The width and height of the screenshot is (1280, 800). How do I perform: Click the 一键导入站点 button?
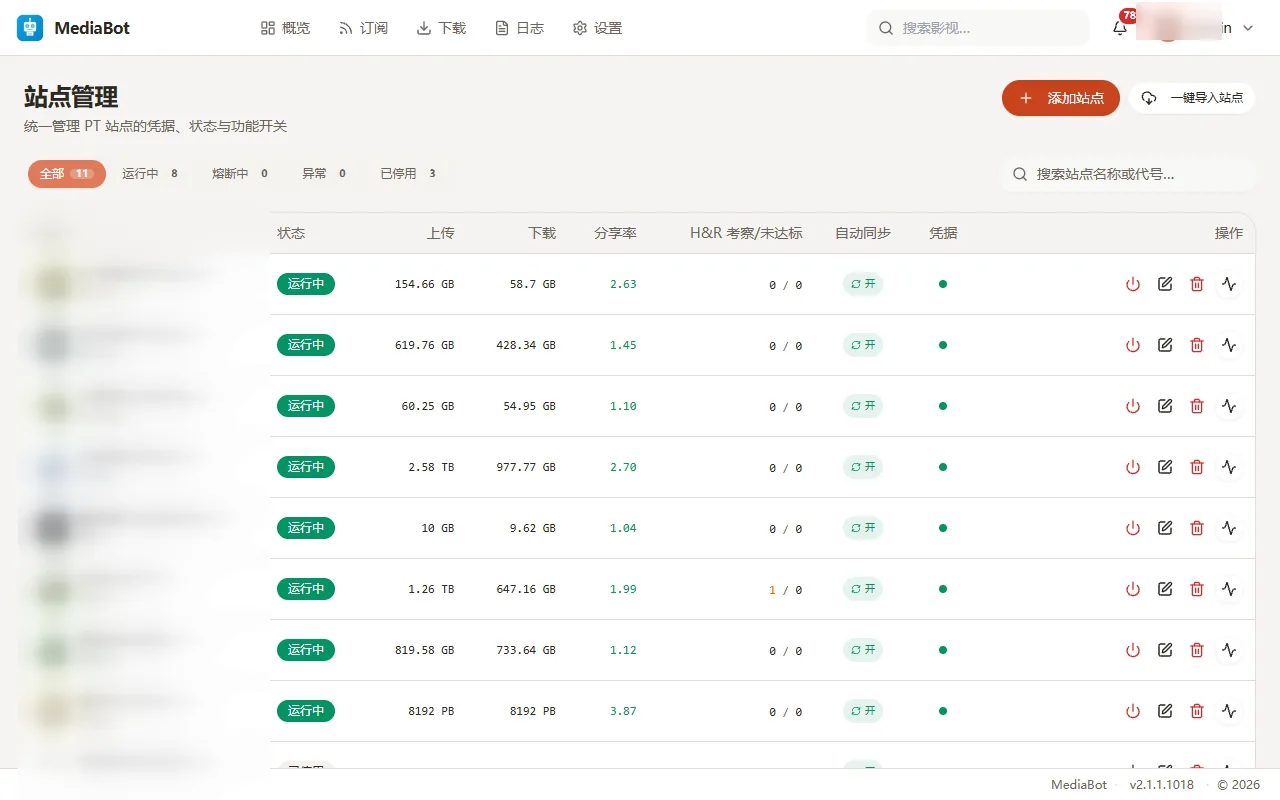click(x=1192, y=98)
